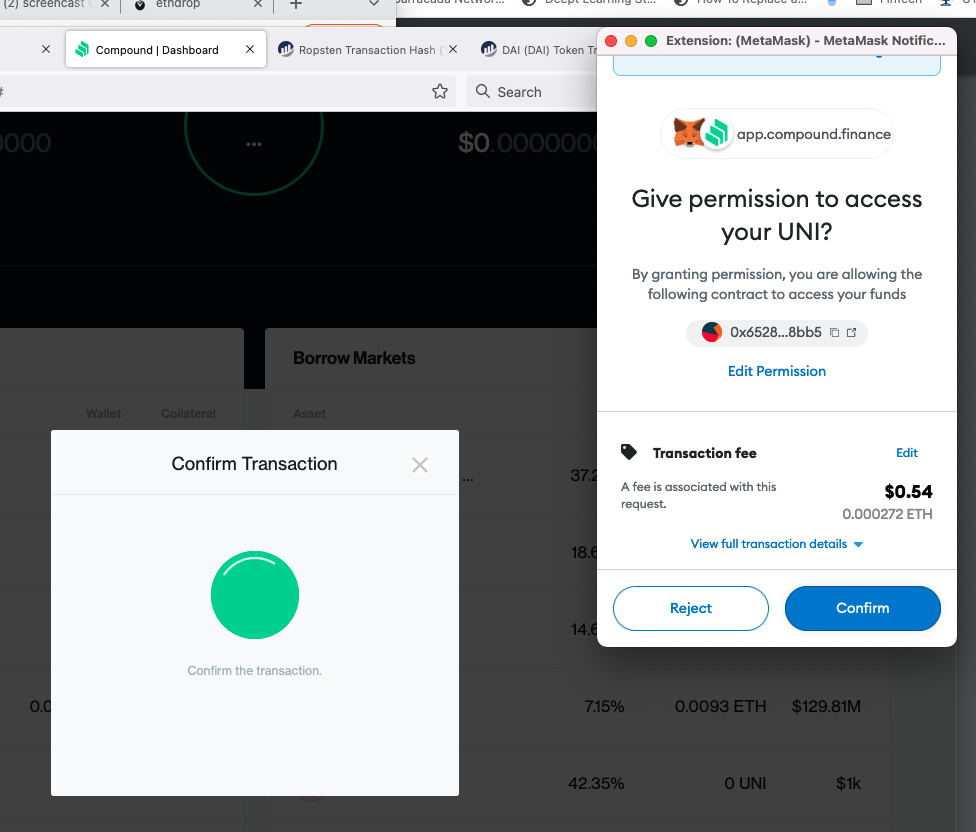Viewport: 976px width, 832px height.
Task: Click the 7.15% APY value
Action: click(604, 706)
